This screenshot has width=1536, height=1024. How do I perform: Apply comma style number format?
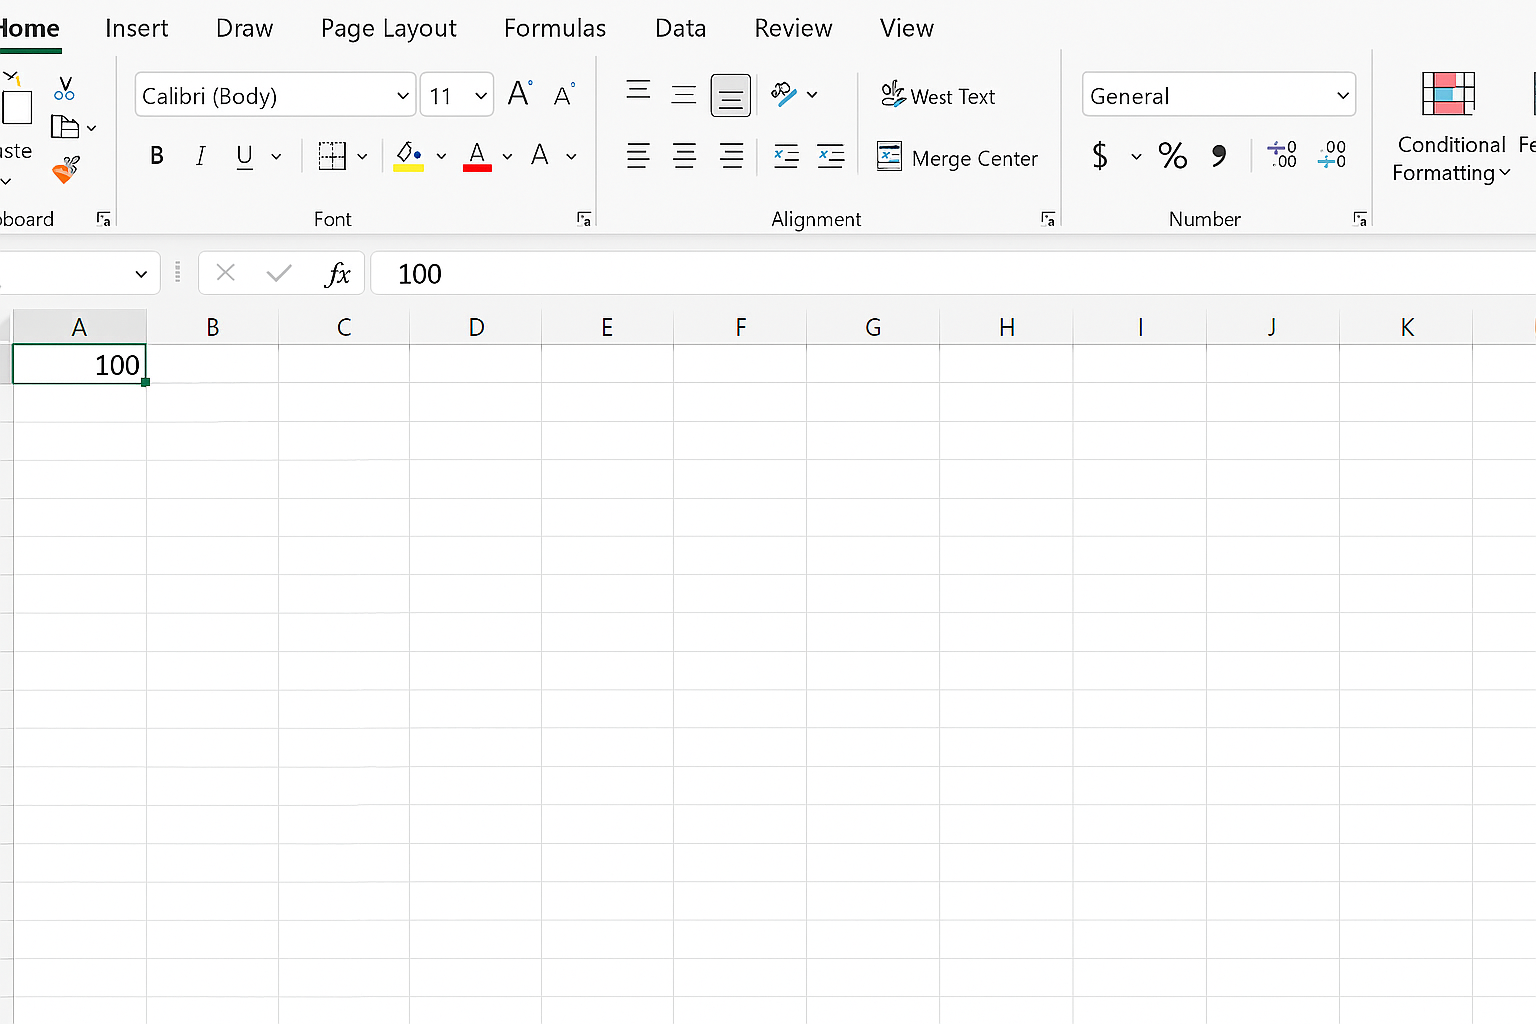pyautogui.click(x=1218, y=156)
